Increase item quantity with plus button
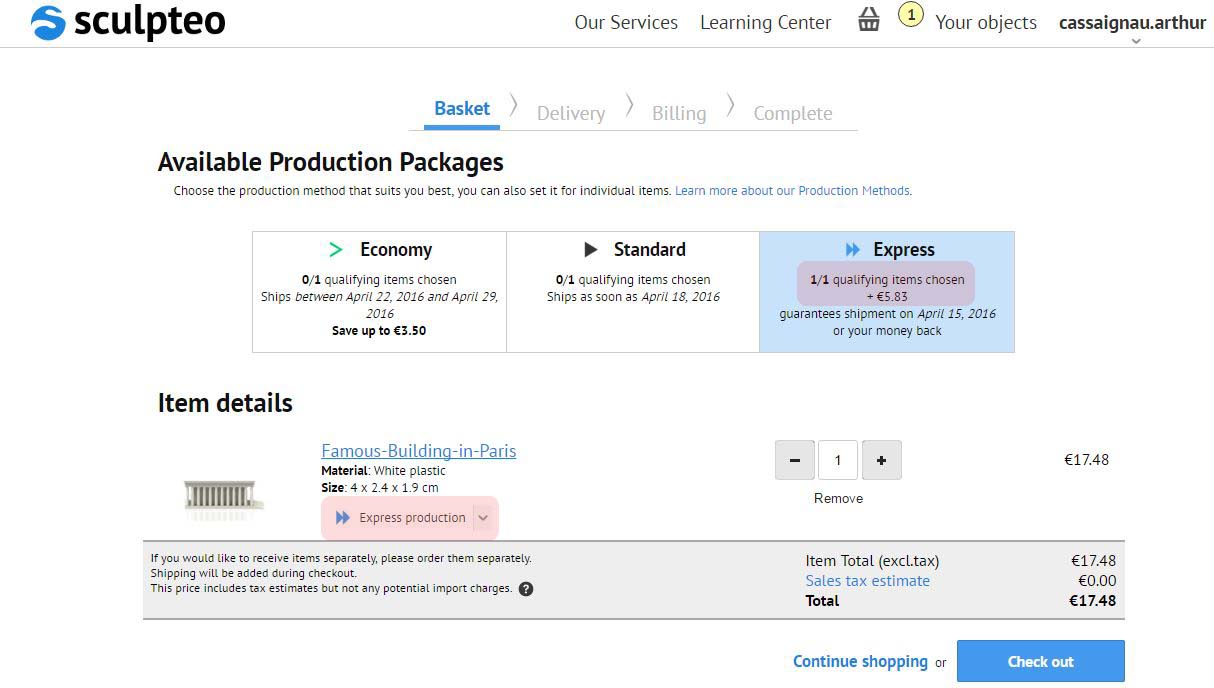The image size is (1214, 688). tap(881, 460)
